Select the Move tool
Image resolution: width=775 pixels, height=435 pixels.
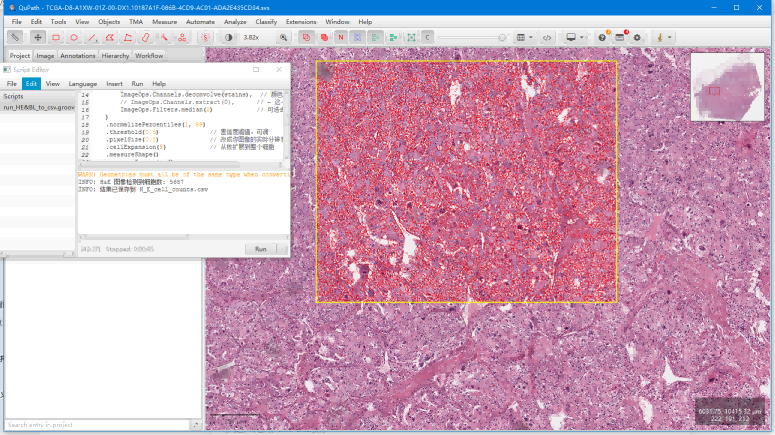point(38,37)
